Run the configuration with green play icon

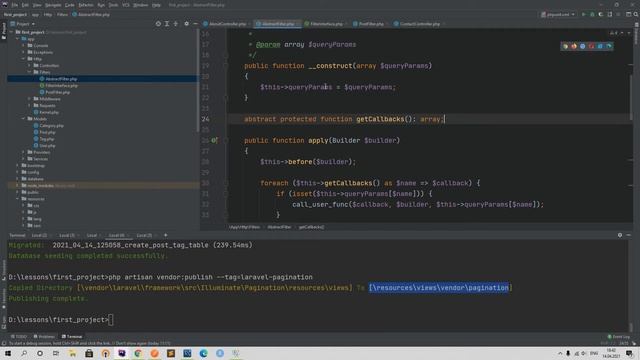pyautogui.click(x=584, y=14)
